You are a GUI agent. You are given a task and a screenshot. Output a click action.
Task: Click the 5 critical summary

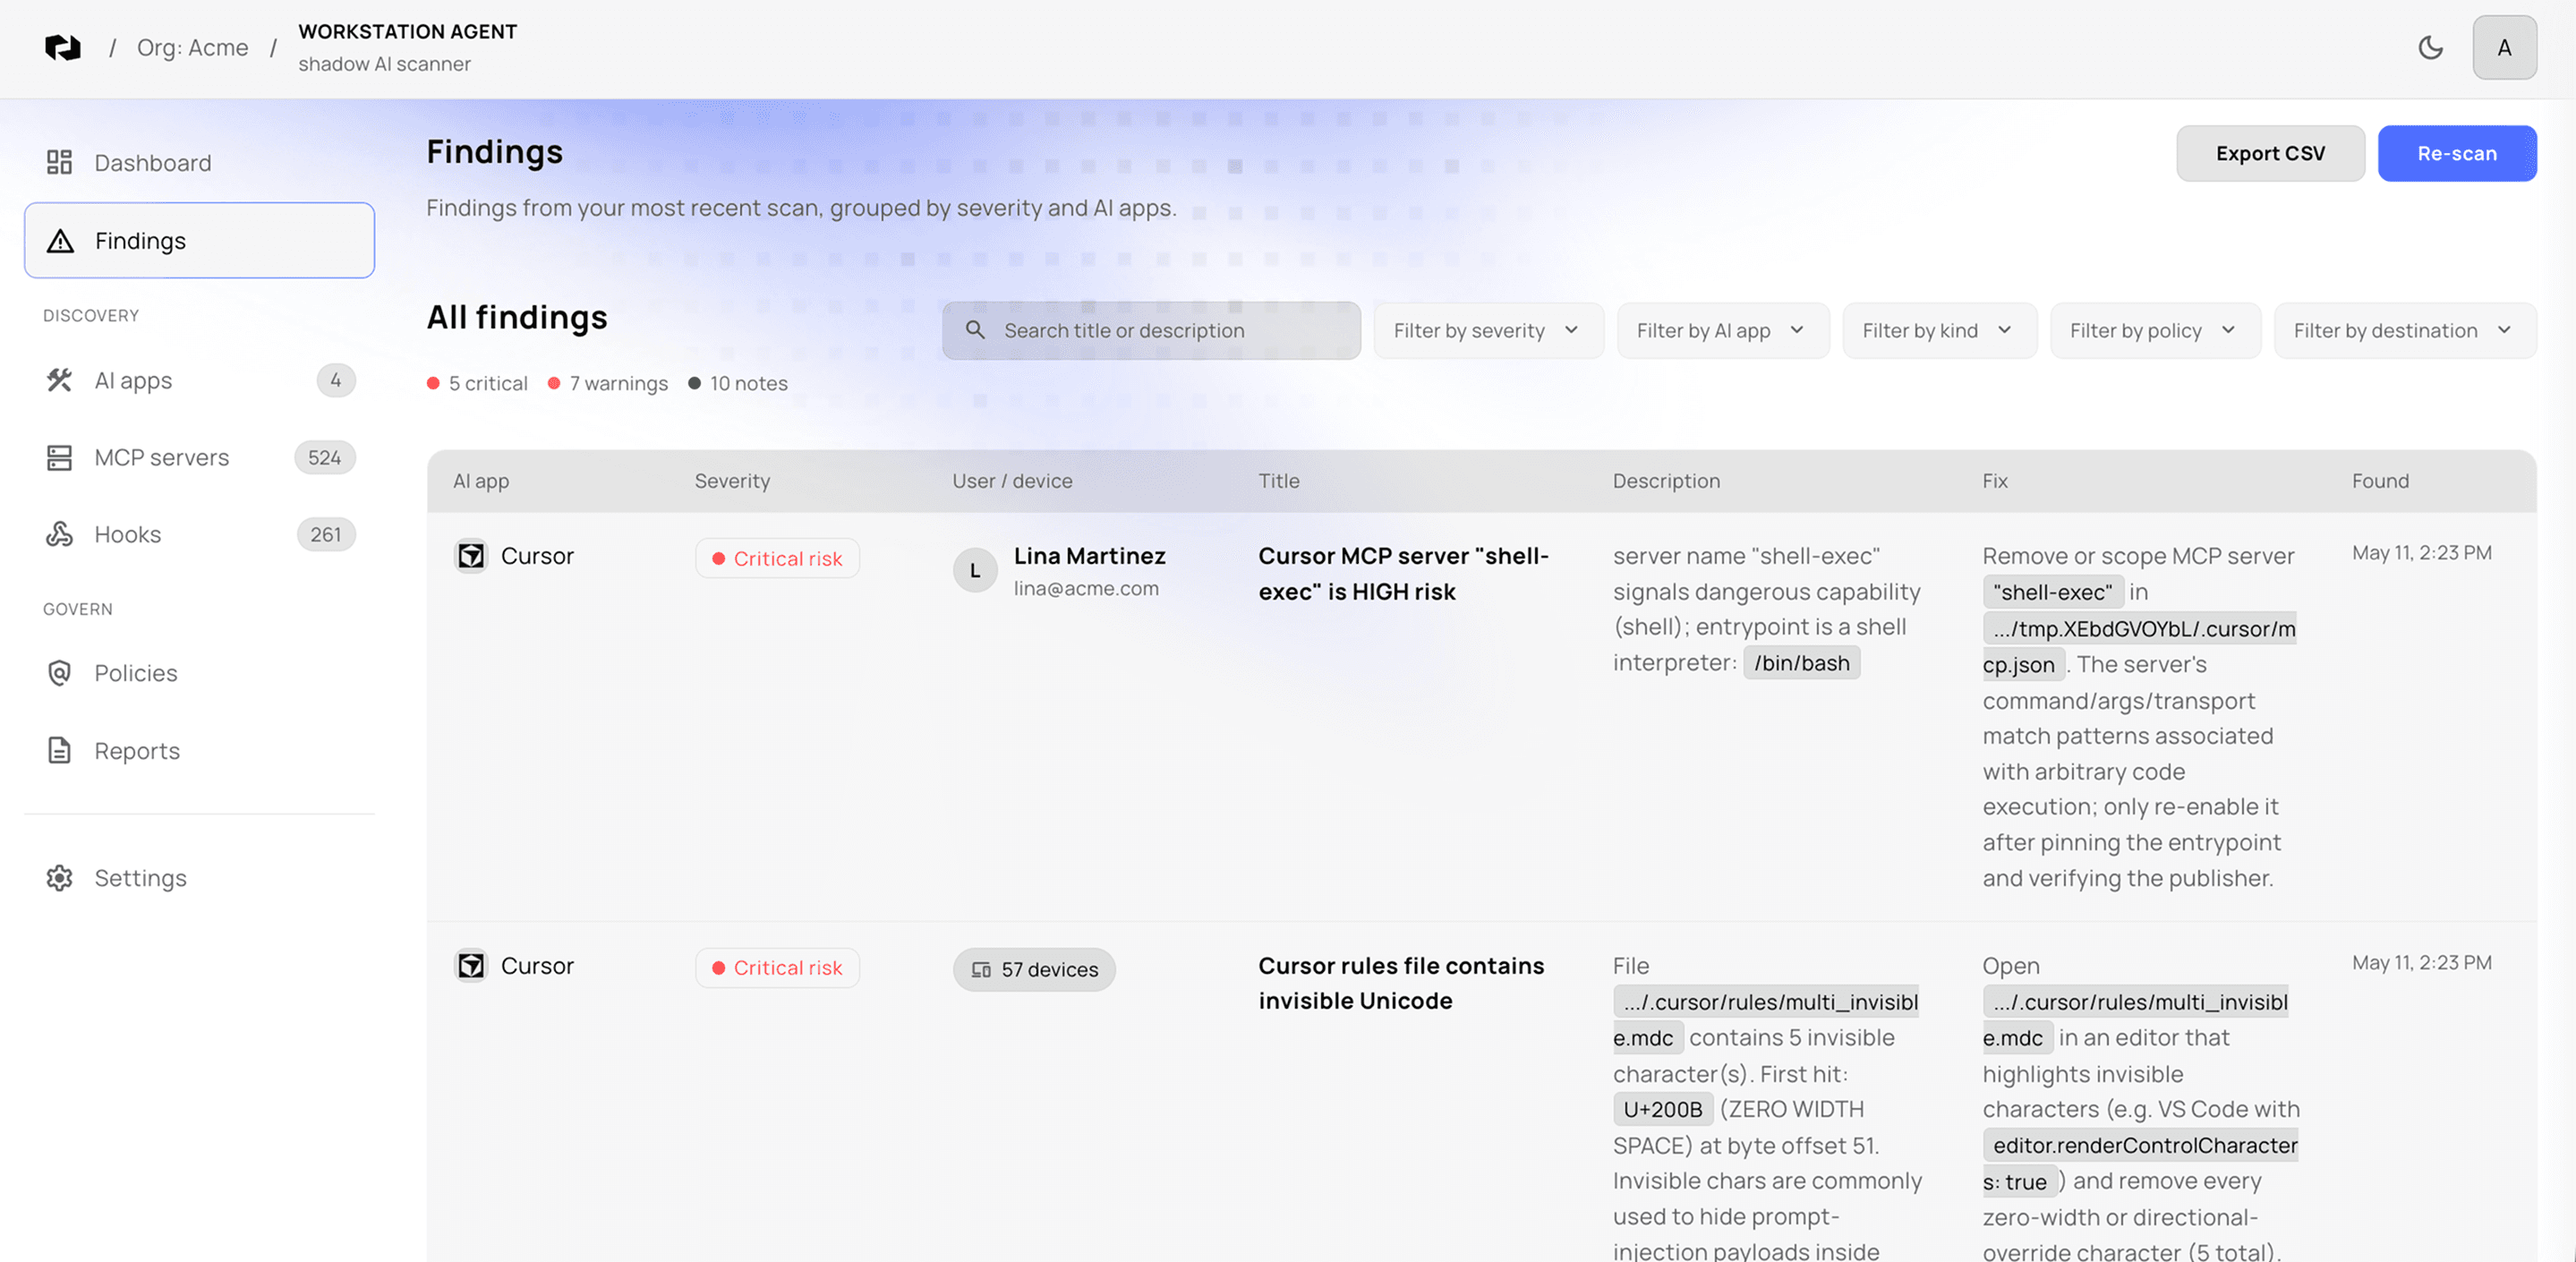tap(477, 383)
